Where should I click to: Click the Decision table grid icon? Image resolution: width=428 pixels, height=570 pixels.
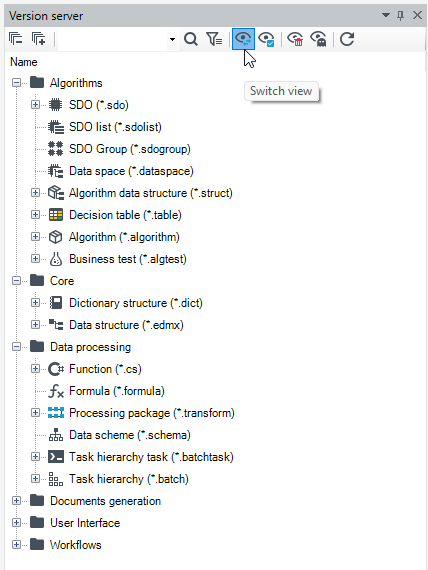[x=56, y=215]
